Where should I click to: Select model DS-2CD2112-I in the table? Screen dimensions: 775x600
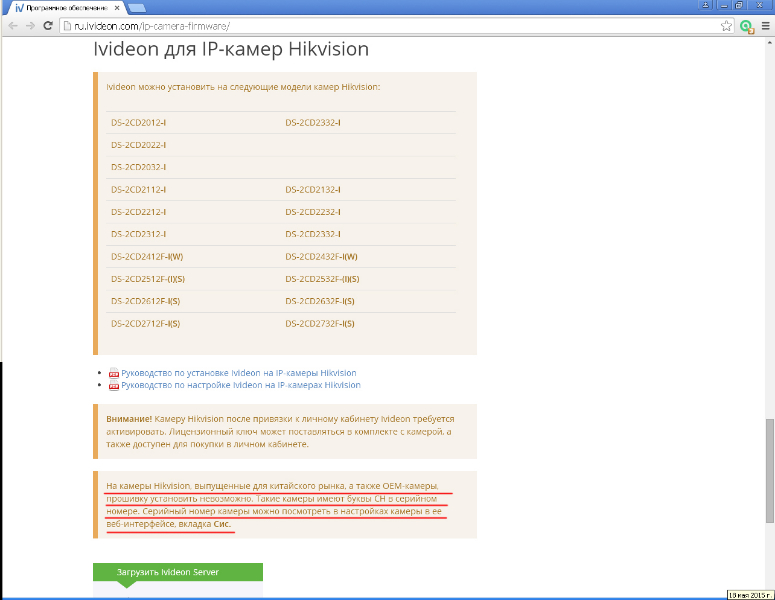[138, 189]
